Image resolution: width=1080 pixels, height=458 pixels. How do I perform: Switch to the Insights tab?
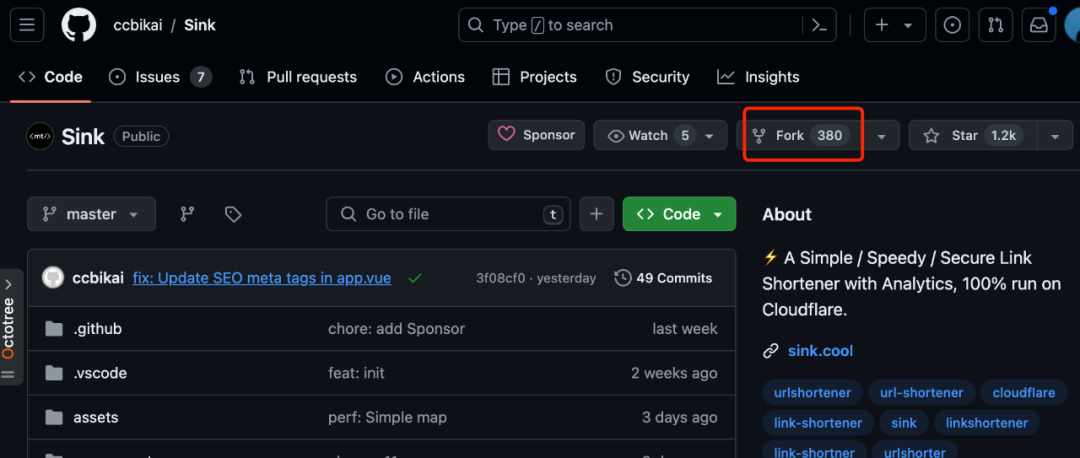(x=758, y=77)
